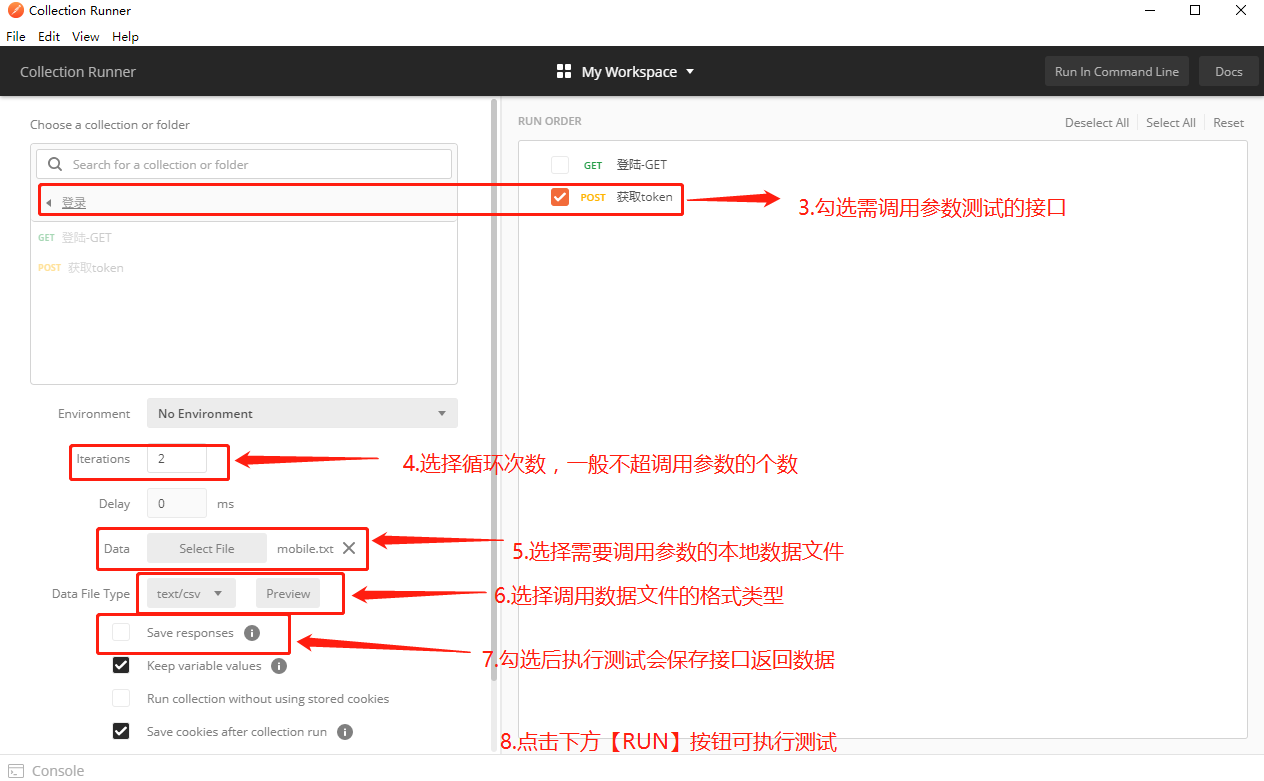Viewport: 1264px width, 781px height.
Task: Click the 获取token request name in run order
Action: [x=645, y=197]
